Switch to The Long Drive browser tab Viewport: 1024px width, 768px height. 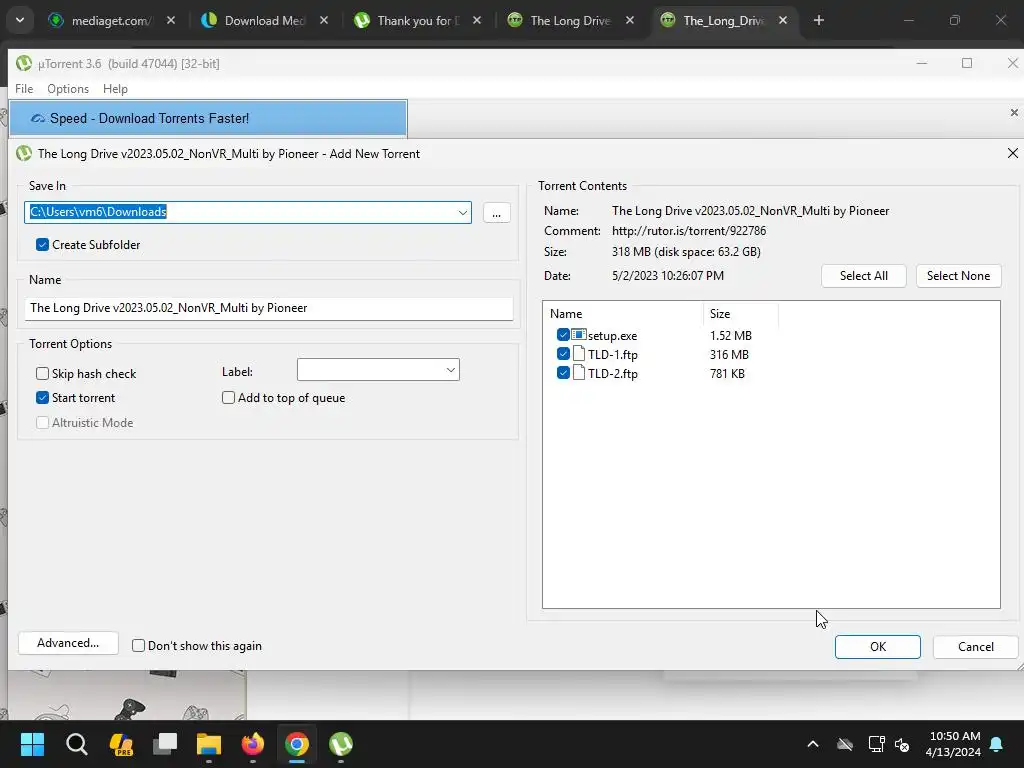pyautogui.click(x=570, y=20)
